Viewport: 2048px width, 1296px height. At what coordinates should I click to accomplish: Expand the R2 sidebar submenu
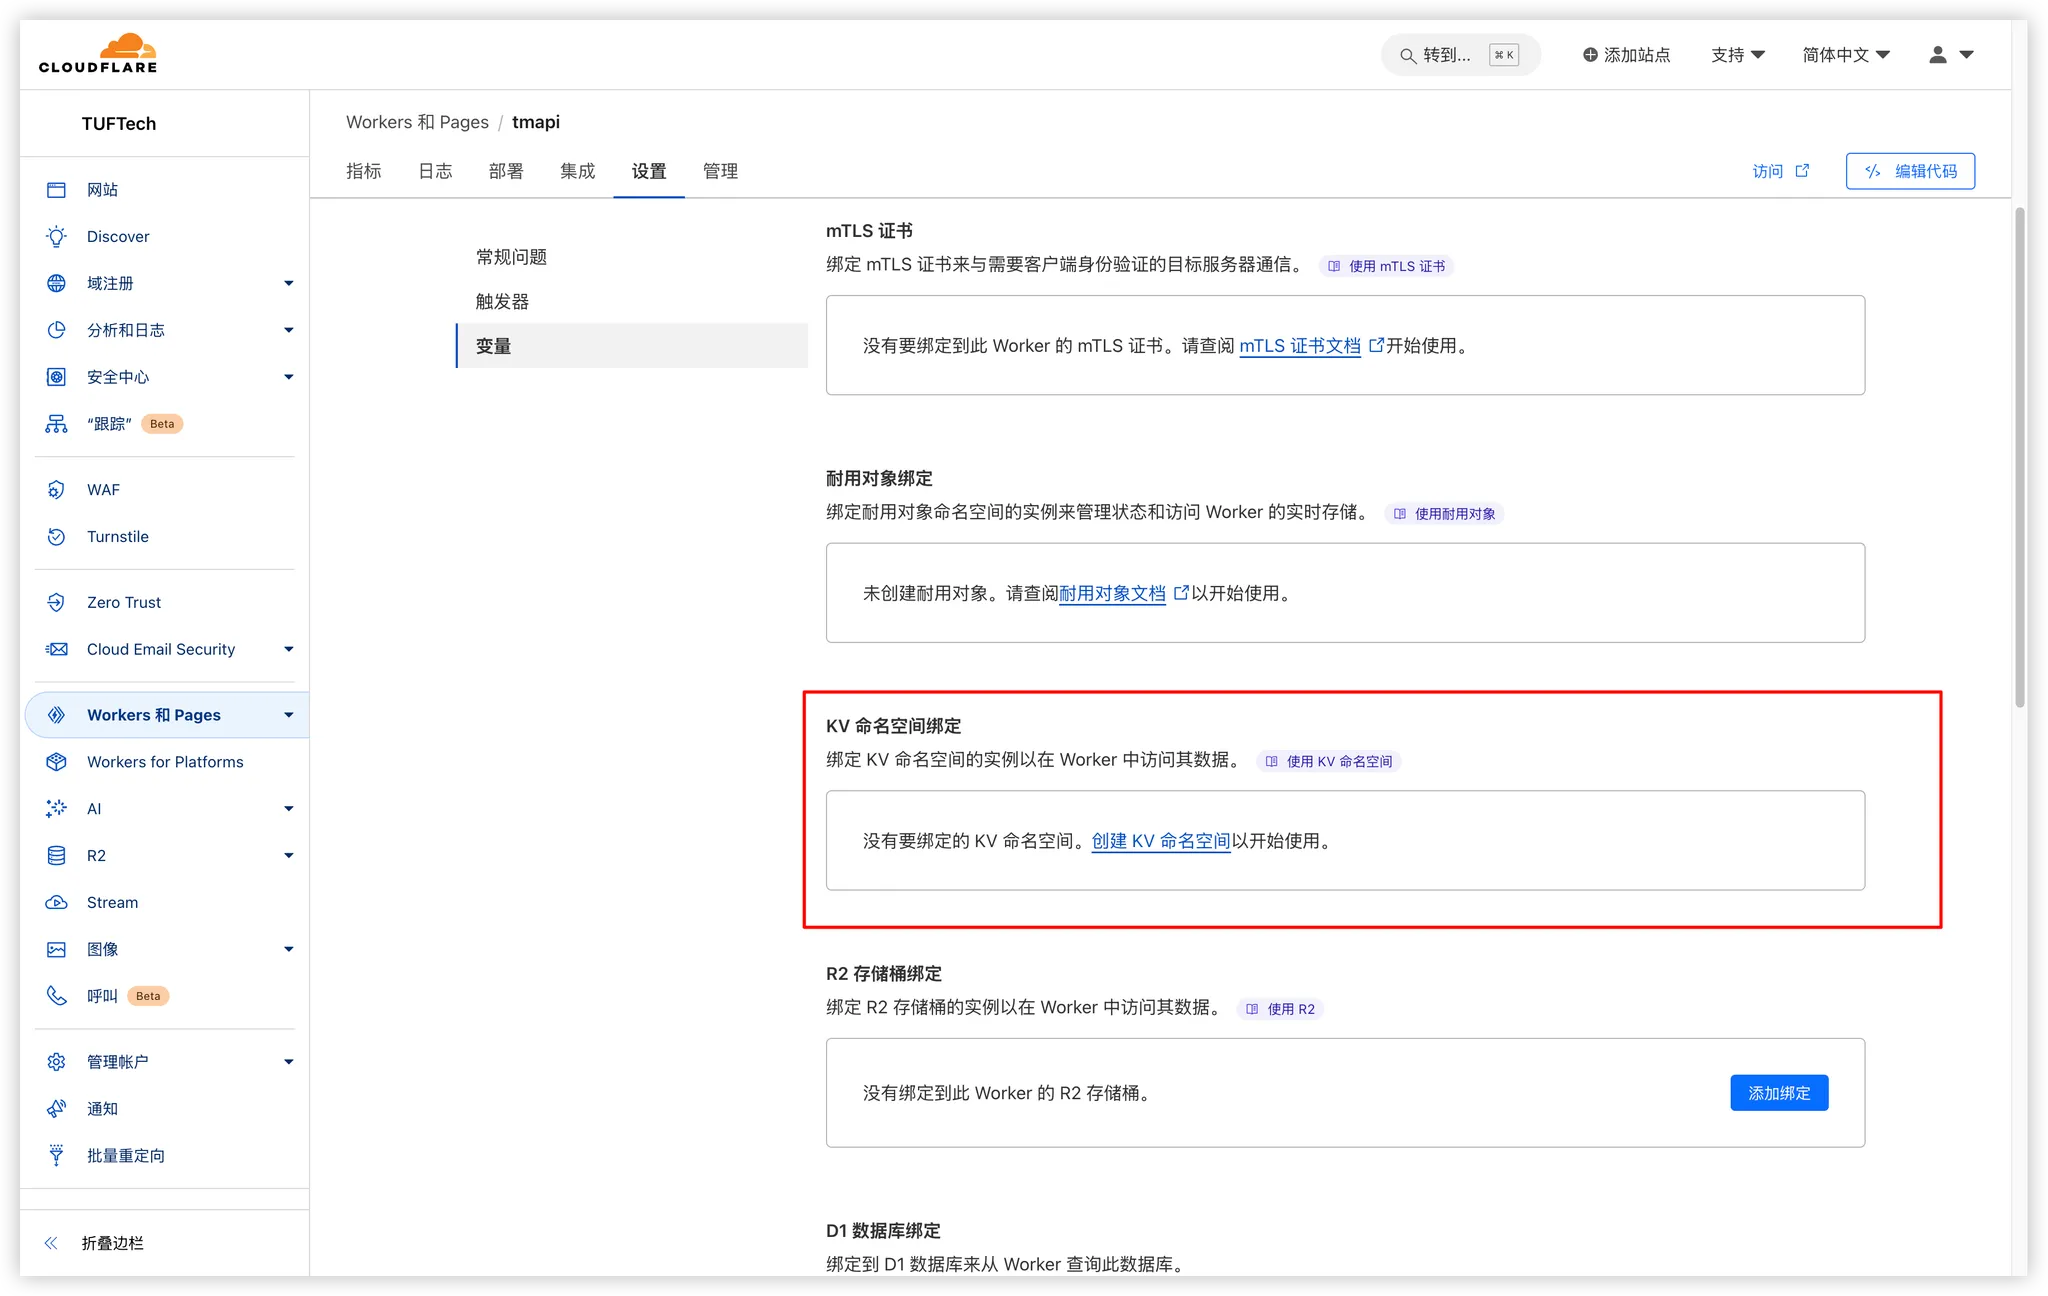[288, 856]
